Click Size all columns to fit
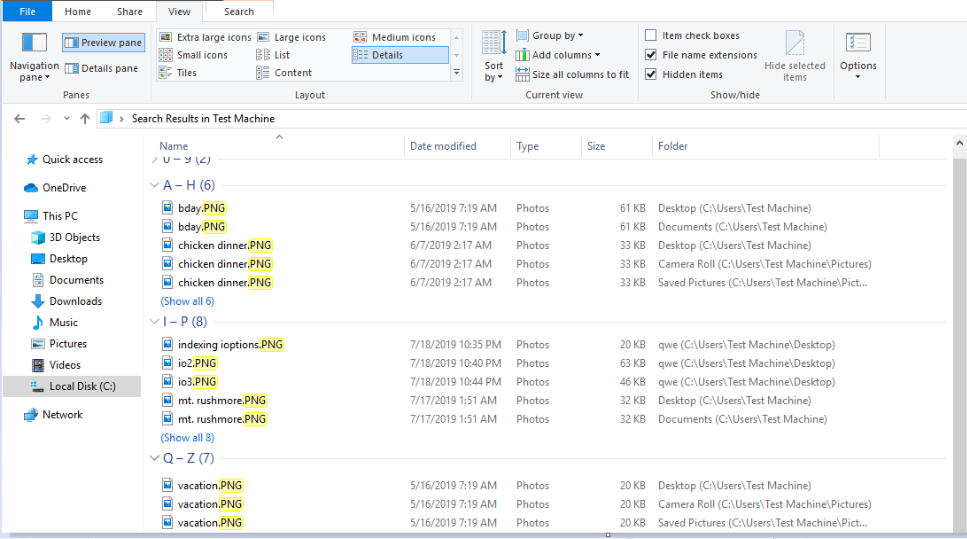Viewport: 967px width, 539px height. click(572, 75)
